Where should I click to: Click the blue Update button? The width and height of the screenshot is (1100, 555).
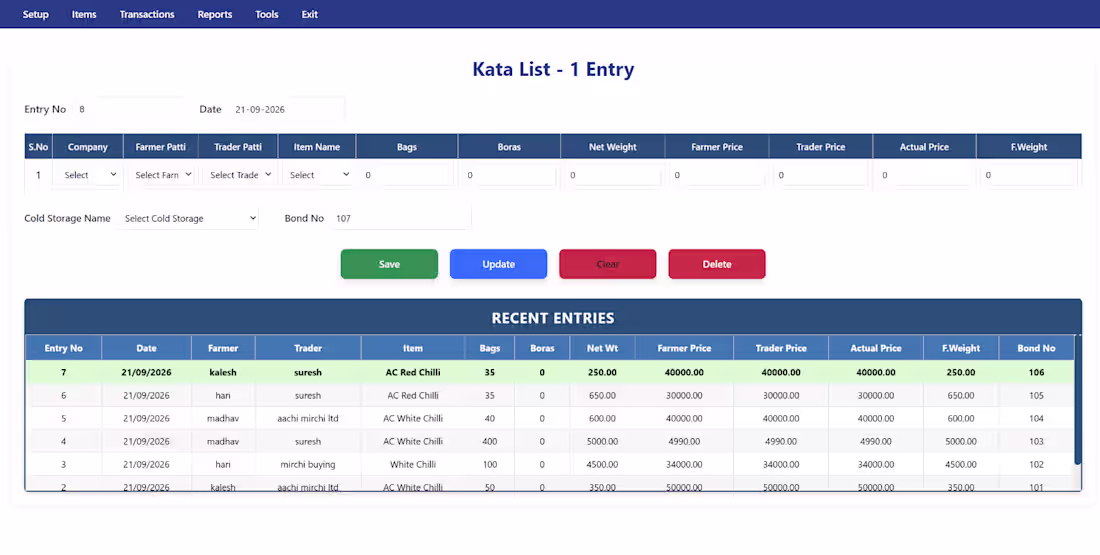[x=499, y=264]
